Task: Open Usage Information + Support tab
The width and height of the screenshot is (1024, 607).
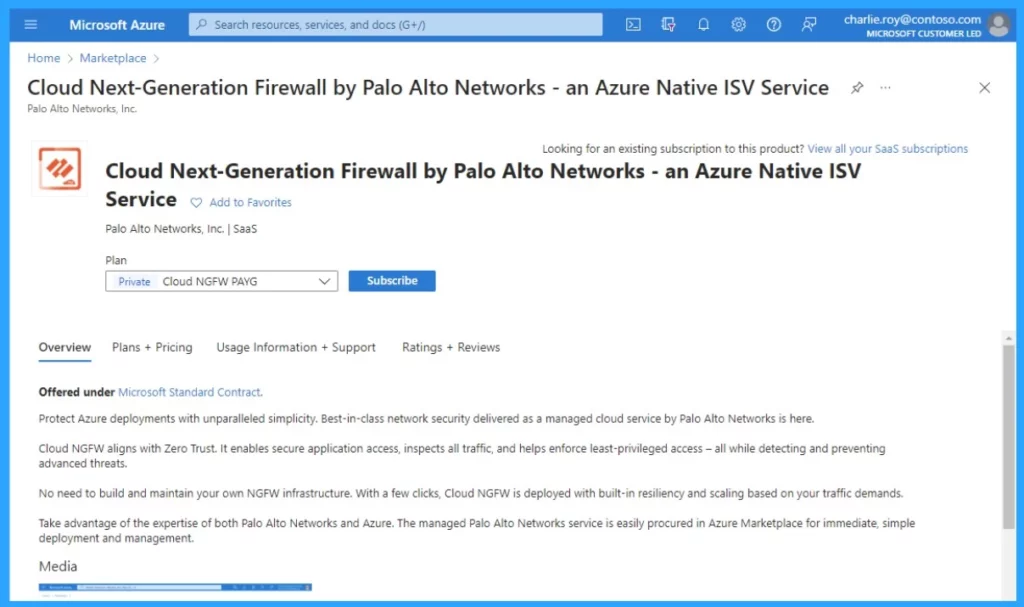Action: (296, 348)
